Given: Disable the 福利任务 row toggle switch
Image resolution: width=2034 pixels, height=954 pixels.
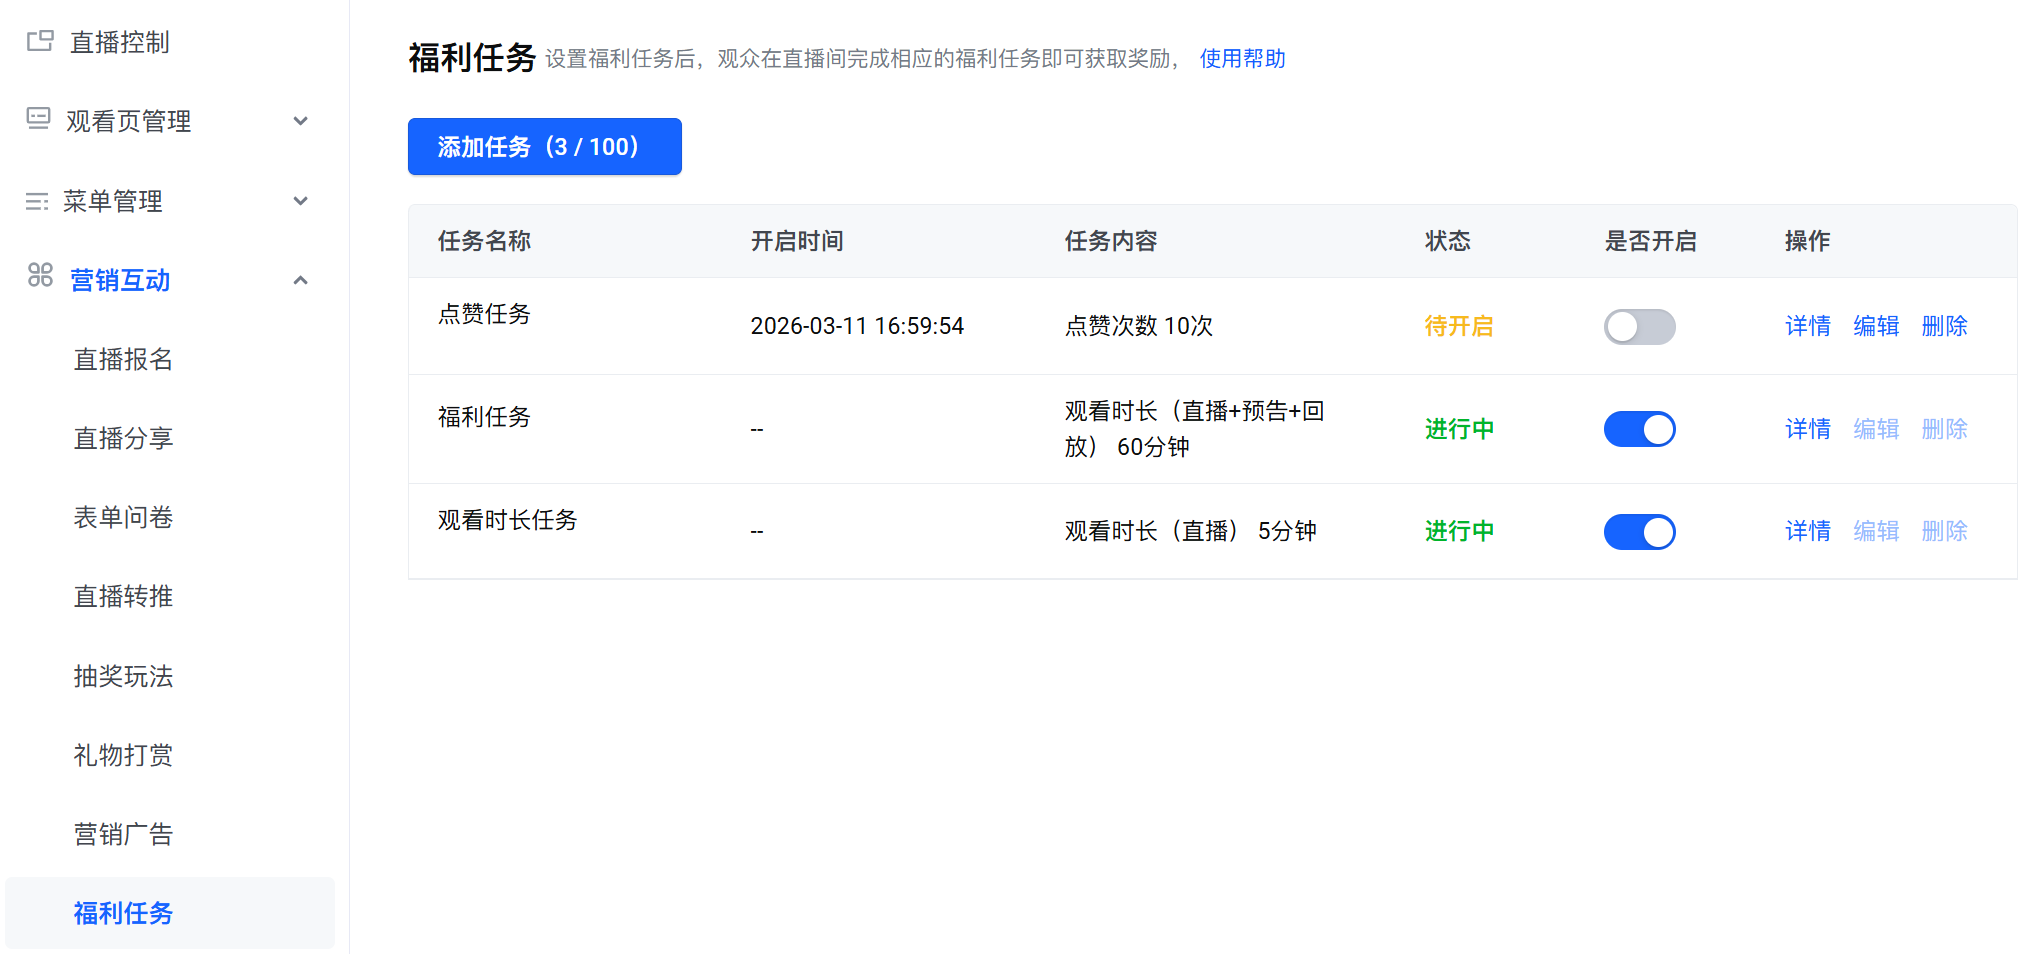Looking at the screenshot, I should (1639, 429).
